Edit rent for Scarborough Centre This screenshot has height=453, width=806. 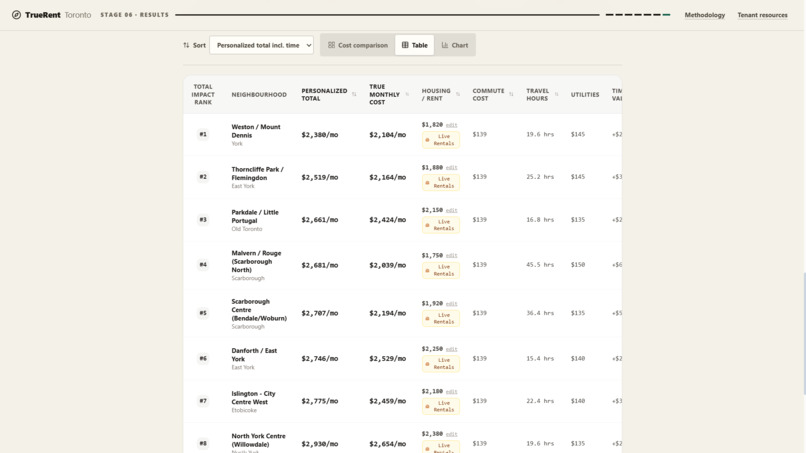pyautogui.click(x=451, y=304)
